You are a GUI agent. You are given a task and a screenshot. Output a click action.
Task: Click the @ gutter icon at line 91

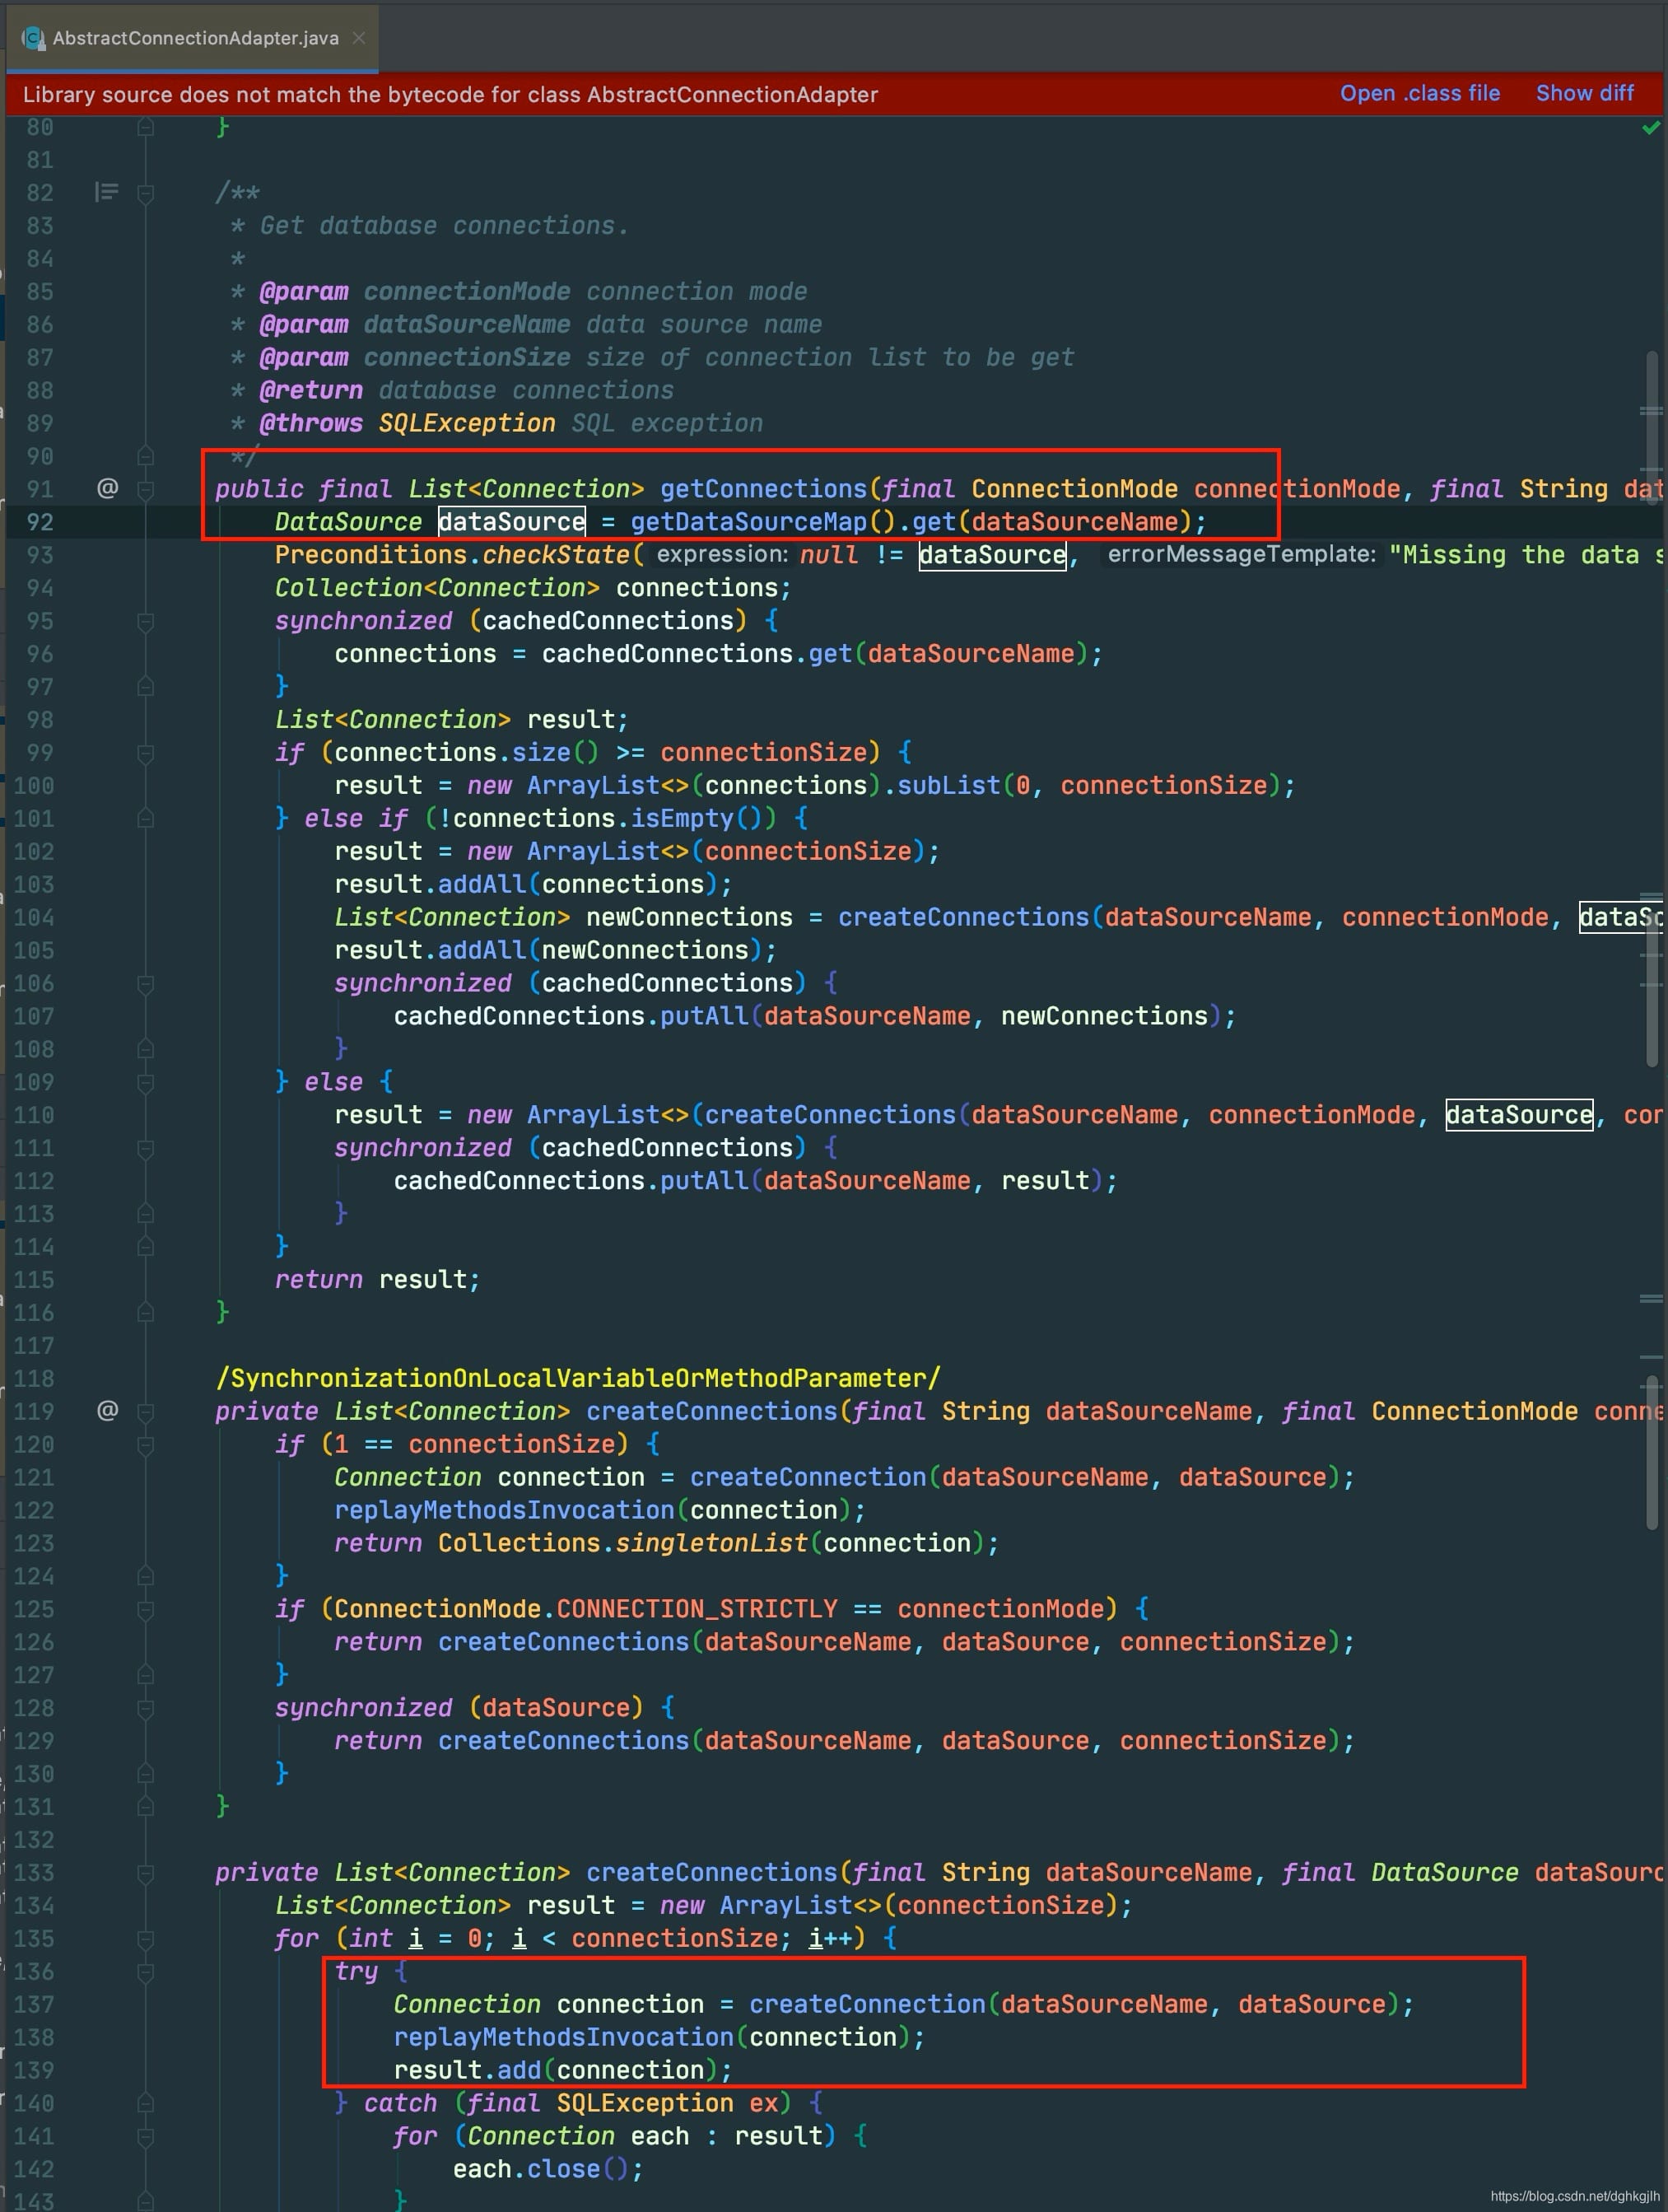point(107,488)
